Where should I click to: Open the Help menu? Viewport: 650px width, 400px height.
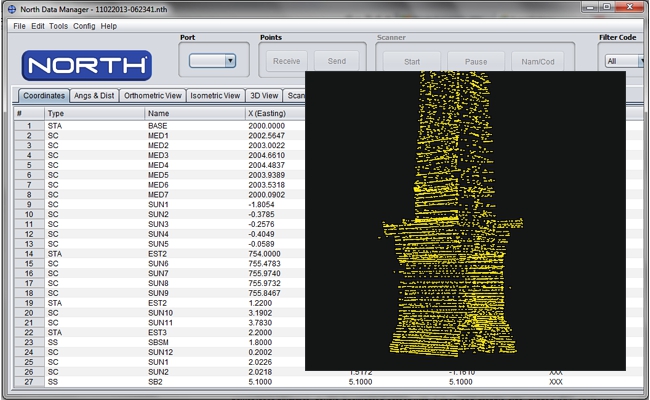click(x=109, y=26)
